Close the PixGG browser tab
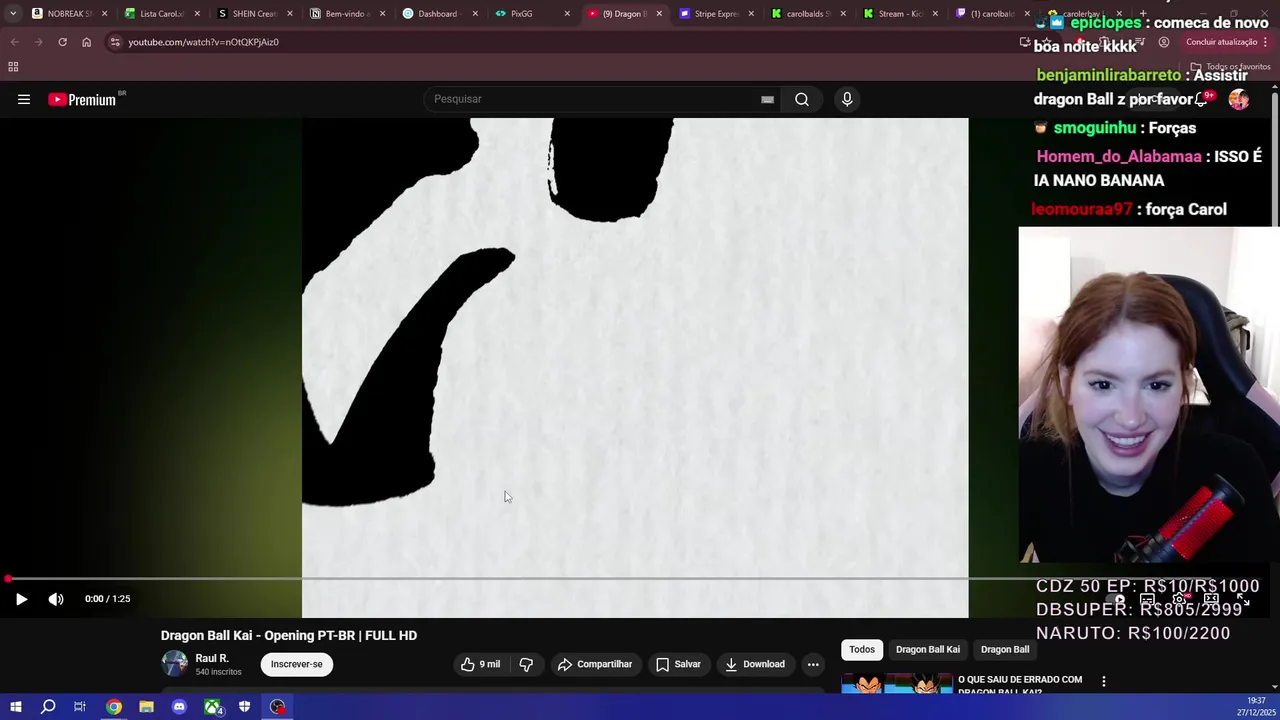Screen dimensions: 1280x720 pos(567,14)
